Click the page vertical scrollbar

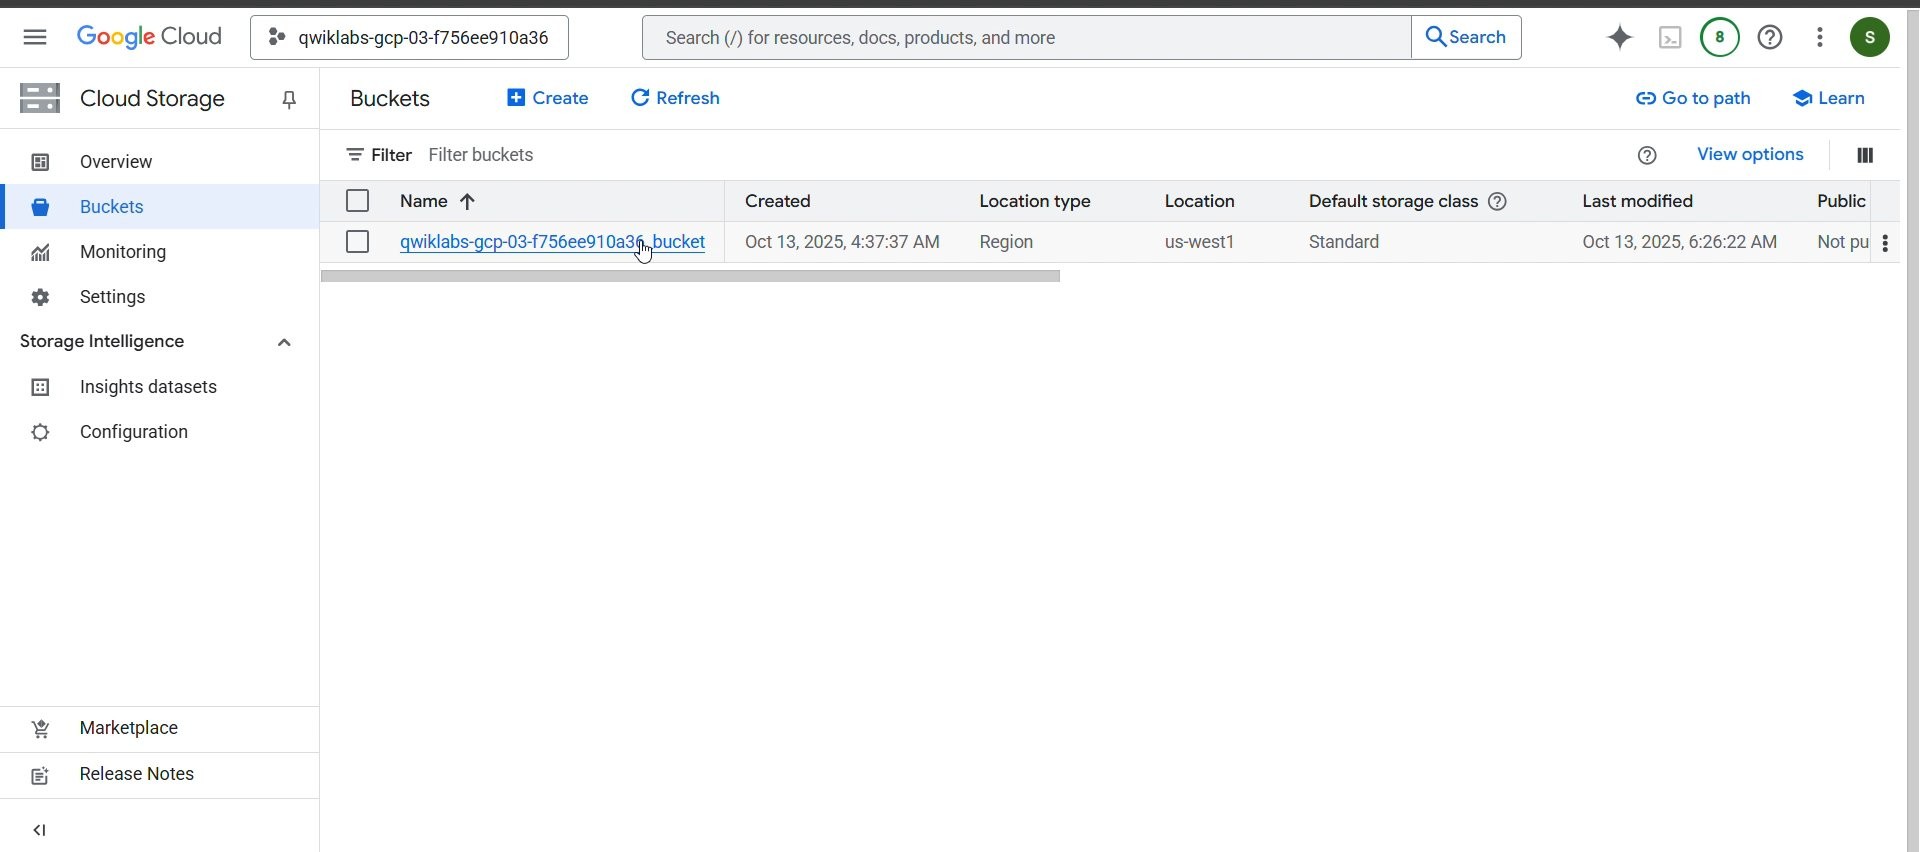point(1912,430)
